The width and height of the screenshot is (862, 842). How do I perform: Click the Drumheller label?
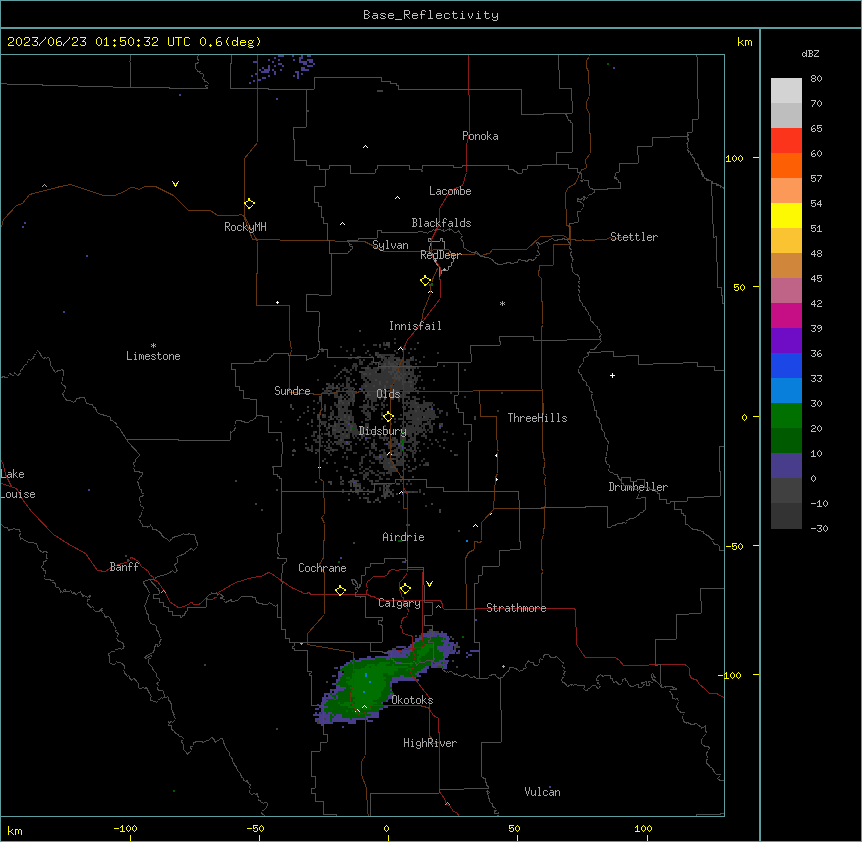click(x=638, y=487)
